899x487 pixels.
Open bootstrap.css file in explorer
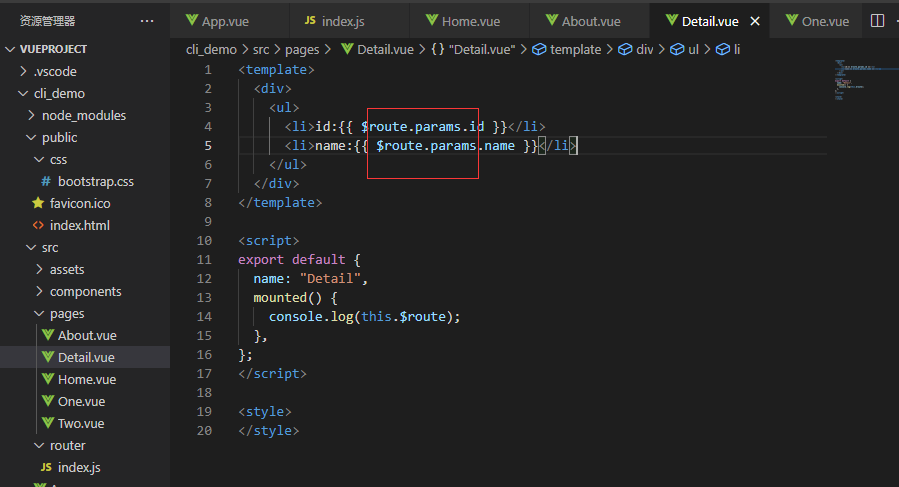85,181
